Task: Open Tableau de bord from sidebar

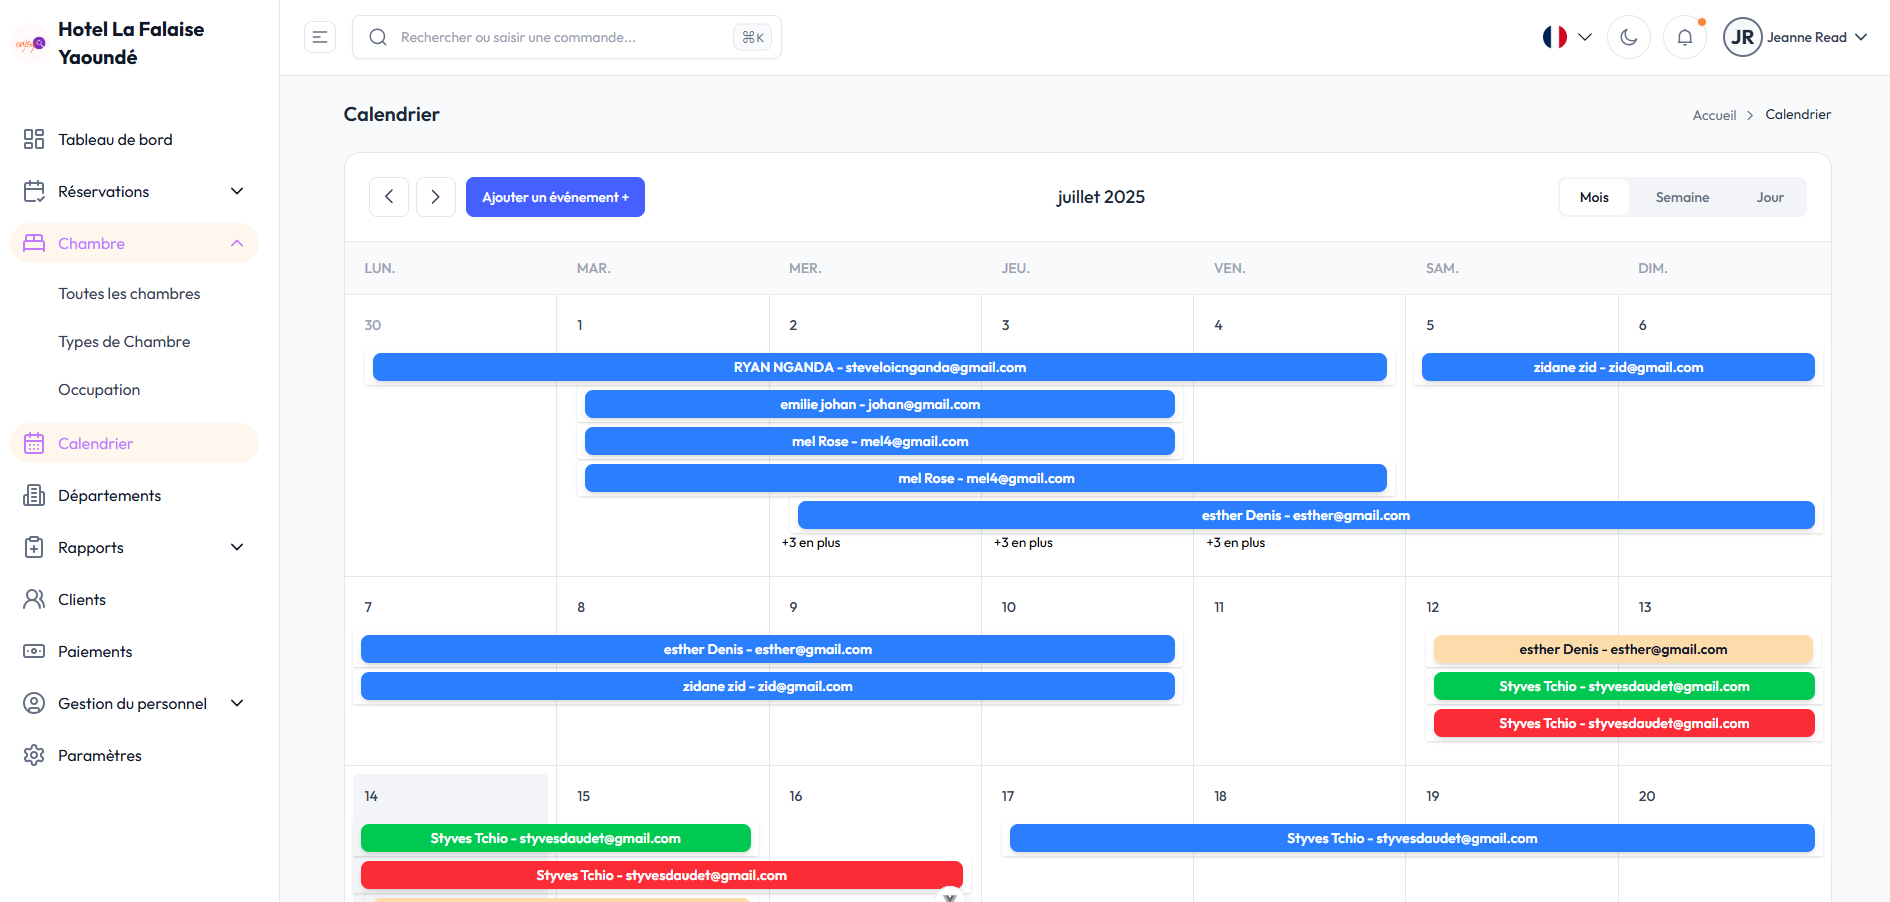Action: (115, 140)
